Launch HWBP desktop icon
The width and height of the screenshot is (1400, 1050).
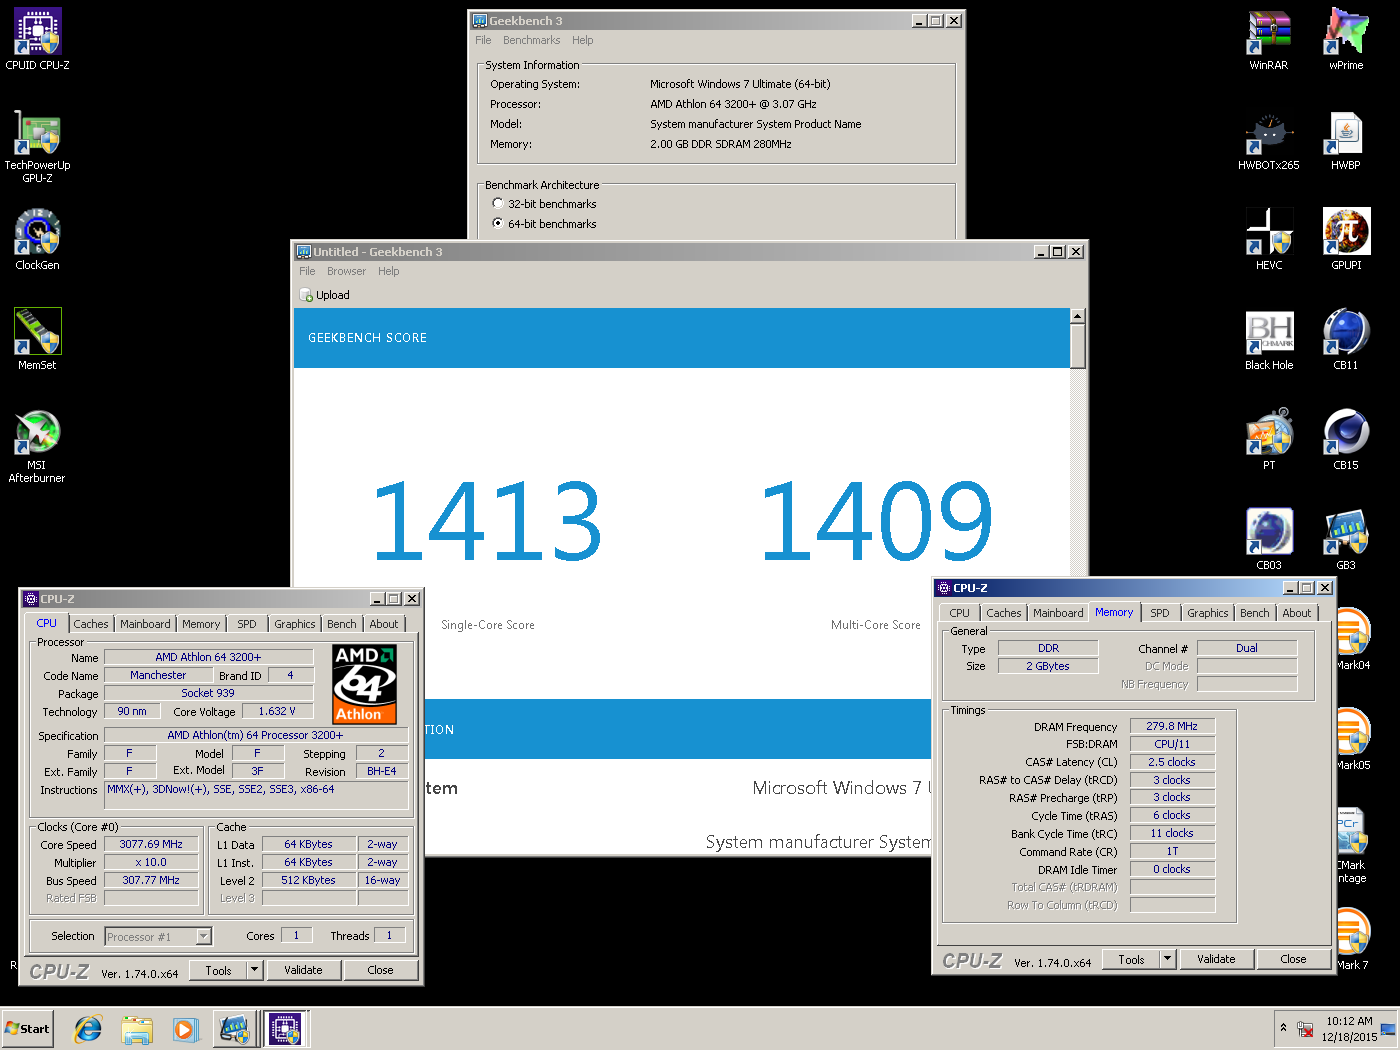coord(1346,140)
